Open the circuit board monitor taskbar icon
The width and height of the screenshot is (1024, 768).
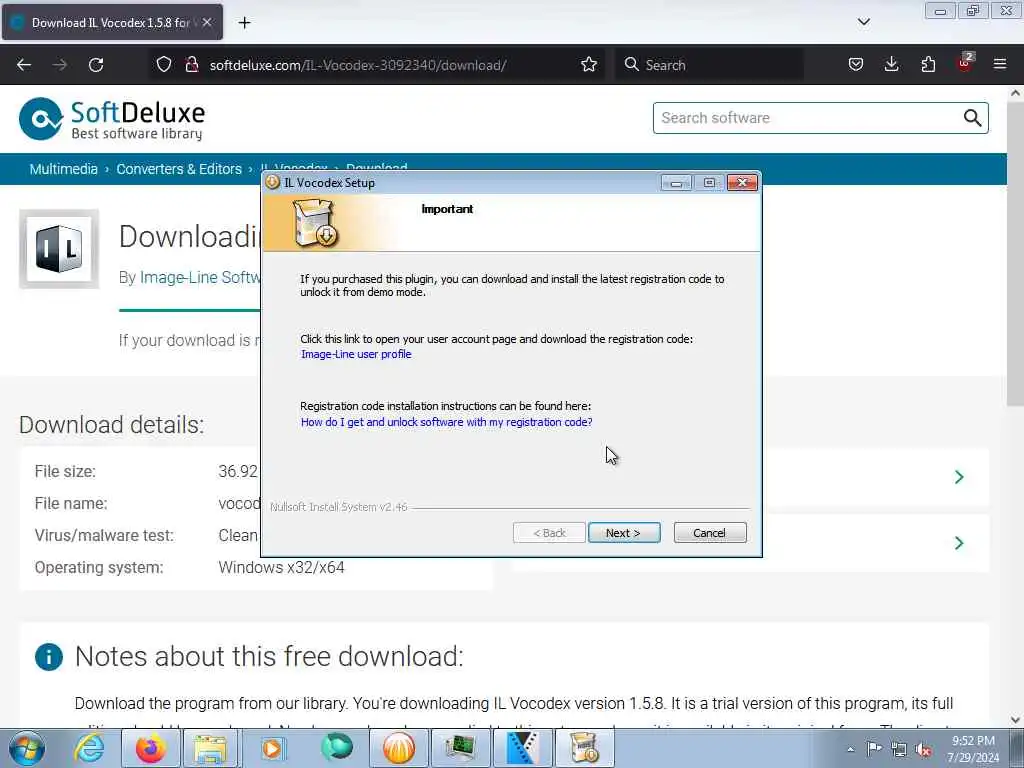point(460,748)
